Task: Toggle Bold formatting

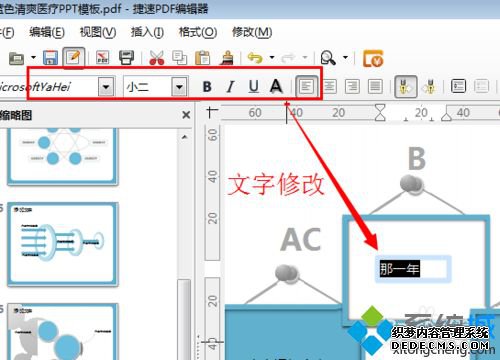Action: pos(207,87)
